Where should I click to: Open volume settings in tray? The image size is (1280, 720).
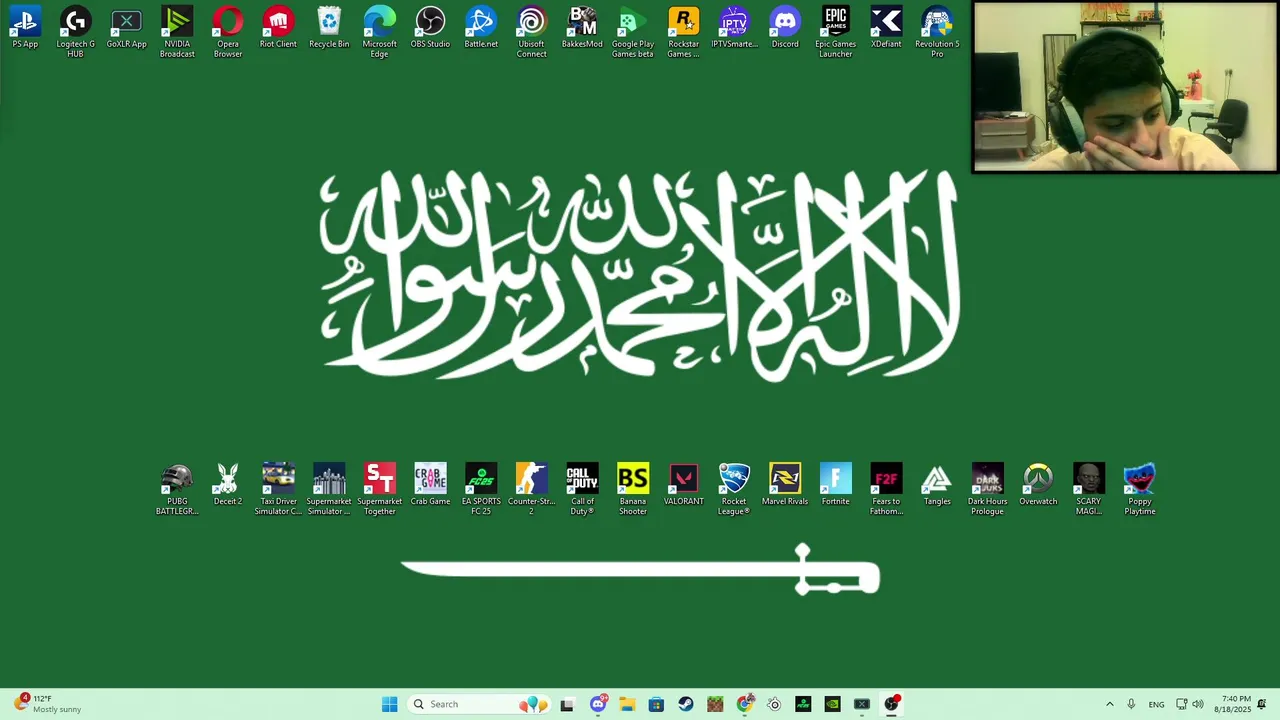(x=1198, y=704)
